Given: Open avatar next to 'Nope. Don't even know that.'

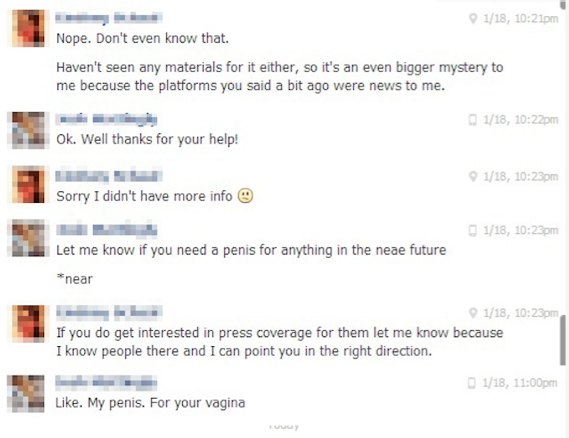Looking at the screenshot, I should (28, 28).
